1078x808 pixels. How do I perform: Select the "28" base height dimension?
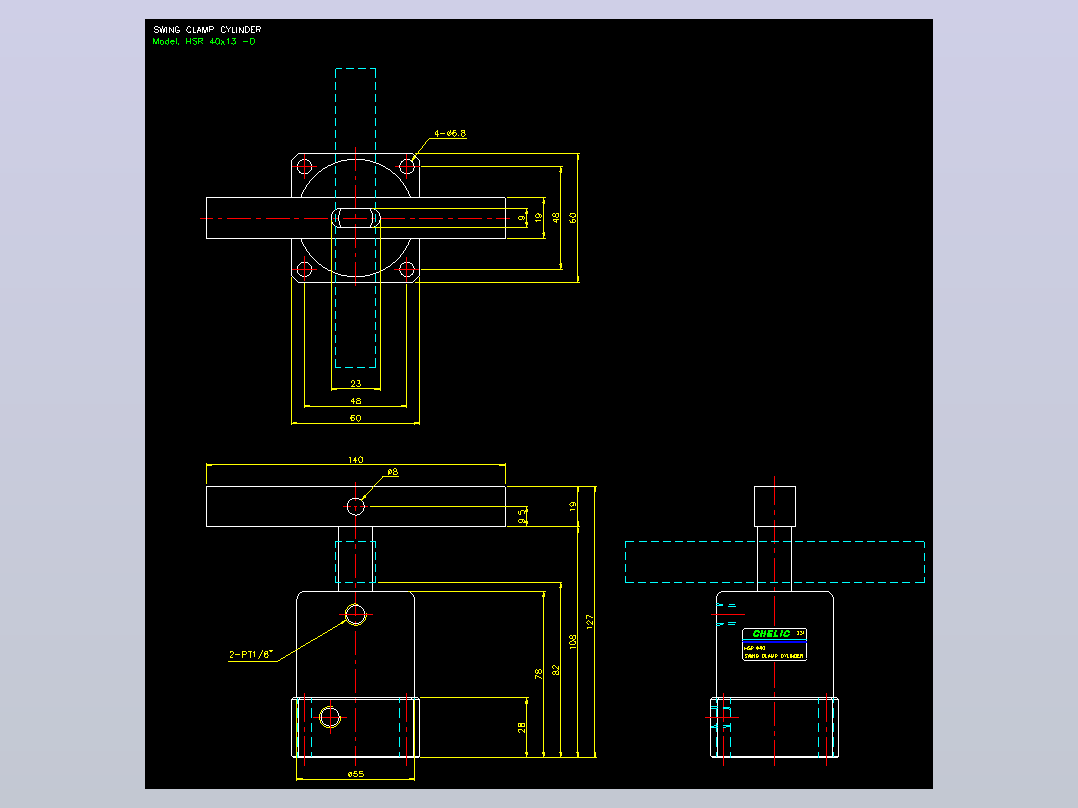pyautogui.click(x=522, y=728)
